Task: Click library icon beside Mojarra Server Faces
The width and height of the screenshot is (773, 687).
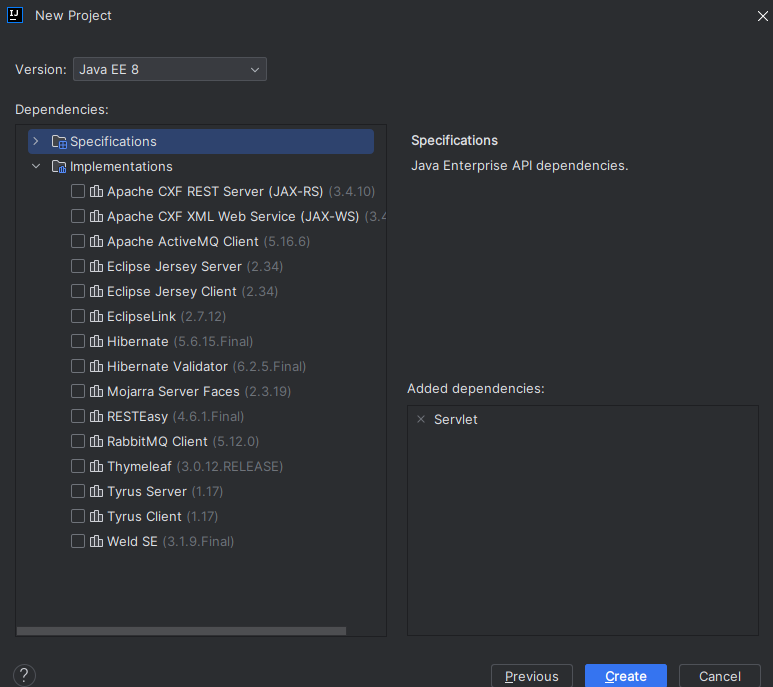Action: [97, 391]
